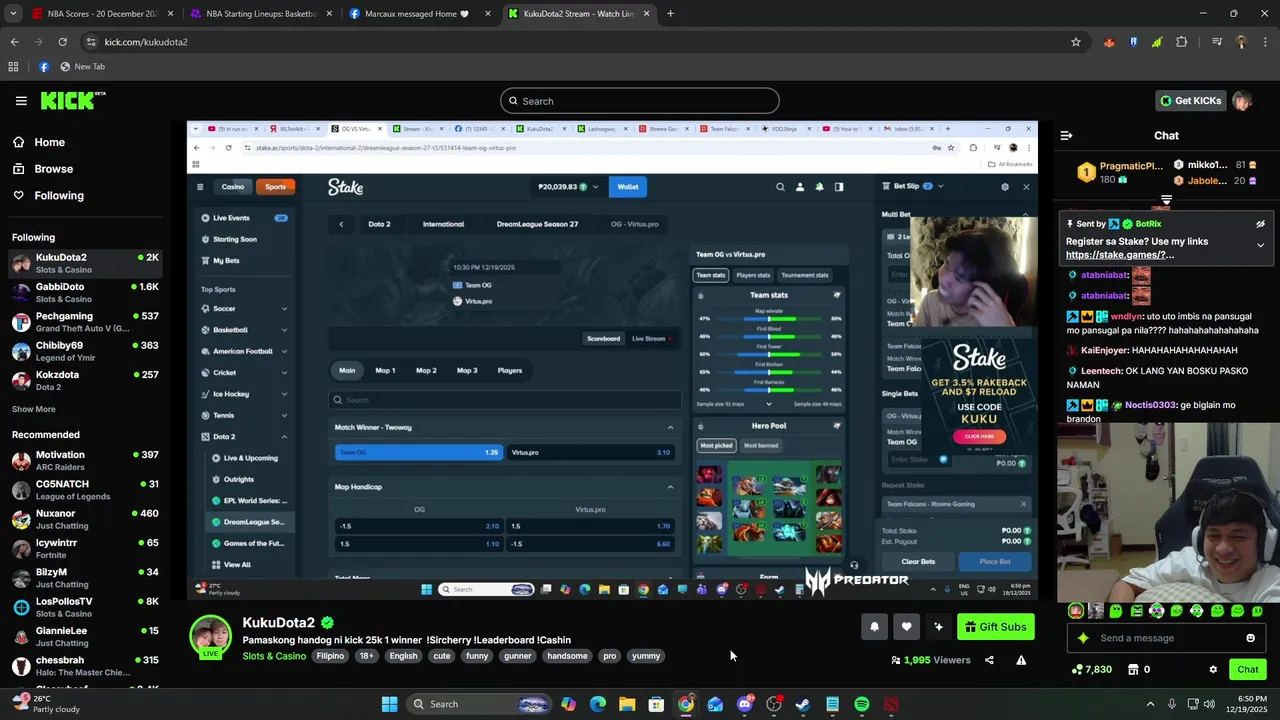
Task: Click the Send a message field
Action: (x=1165, y=638)
